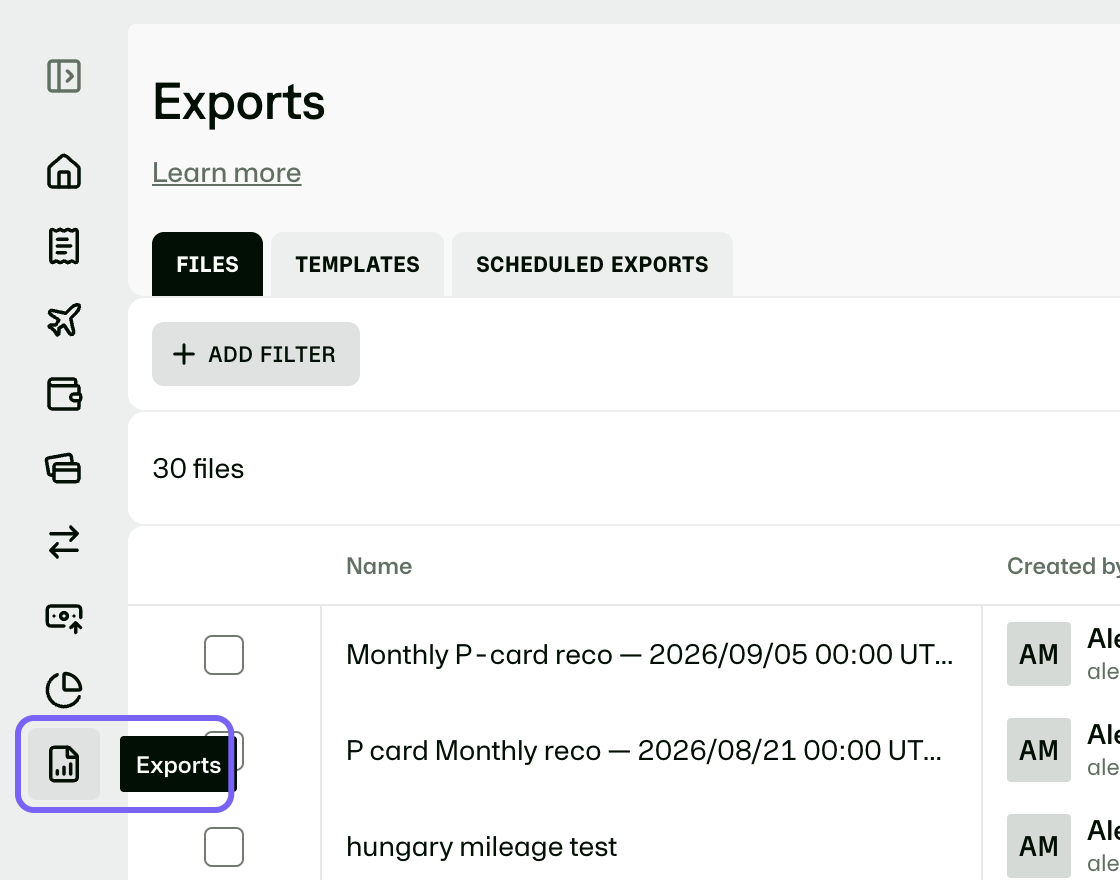Open the pie chart icon
Image resolution: width=1120 pixels, height=880 pixels.
tap(64, 690)
